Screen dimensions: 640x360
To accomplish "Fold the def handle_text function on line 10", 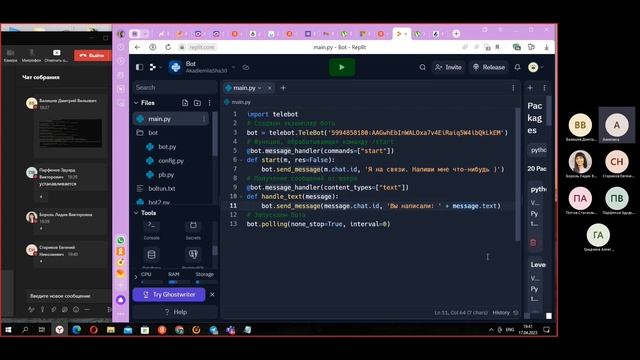I will [241, 197].
